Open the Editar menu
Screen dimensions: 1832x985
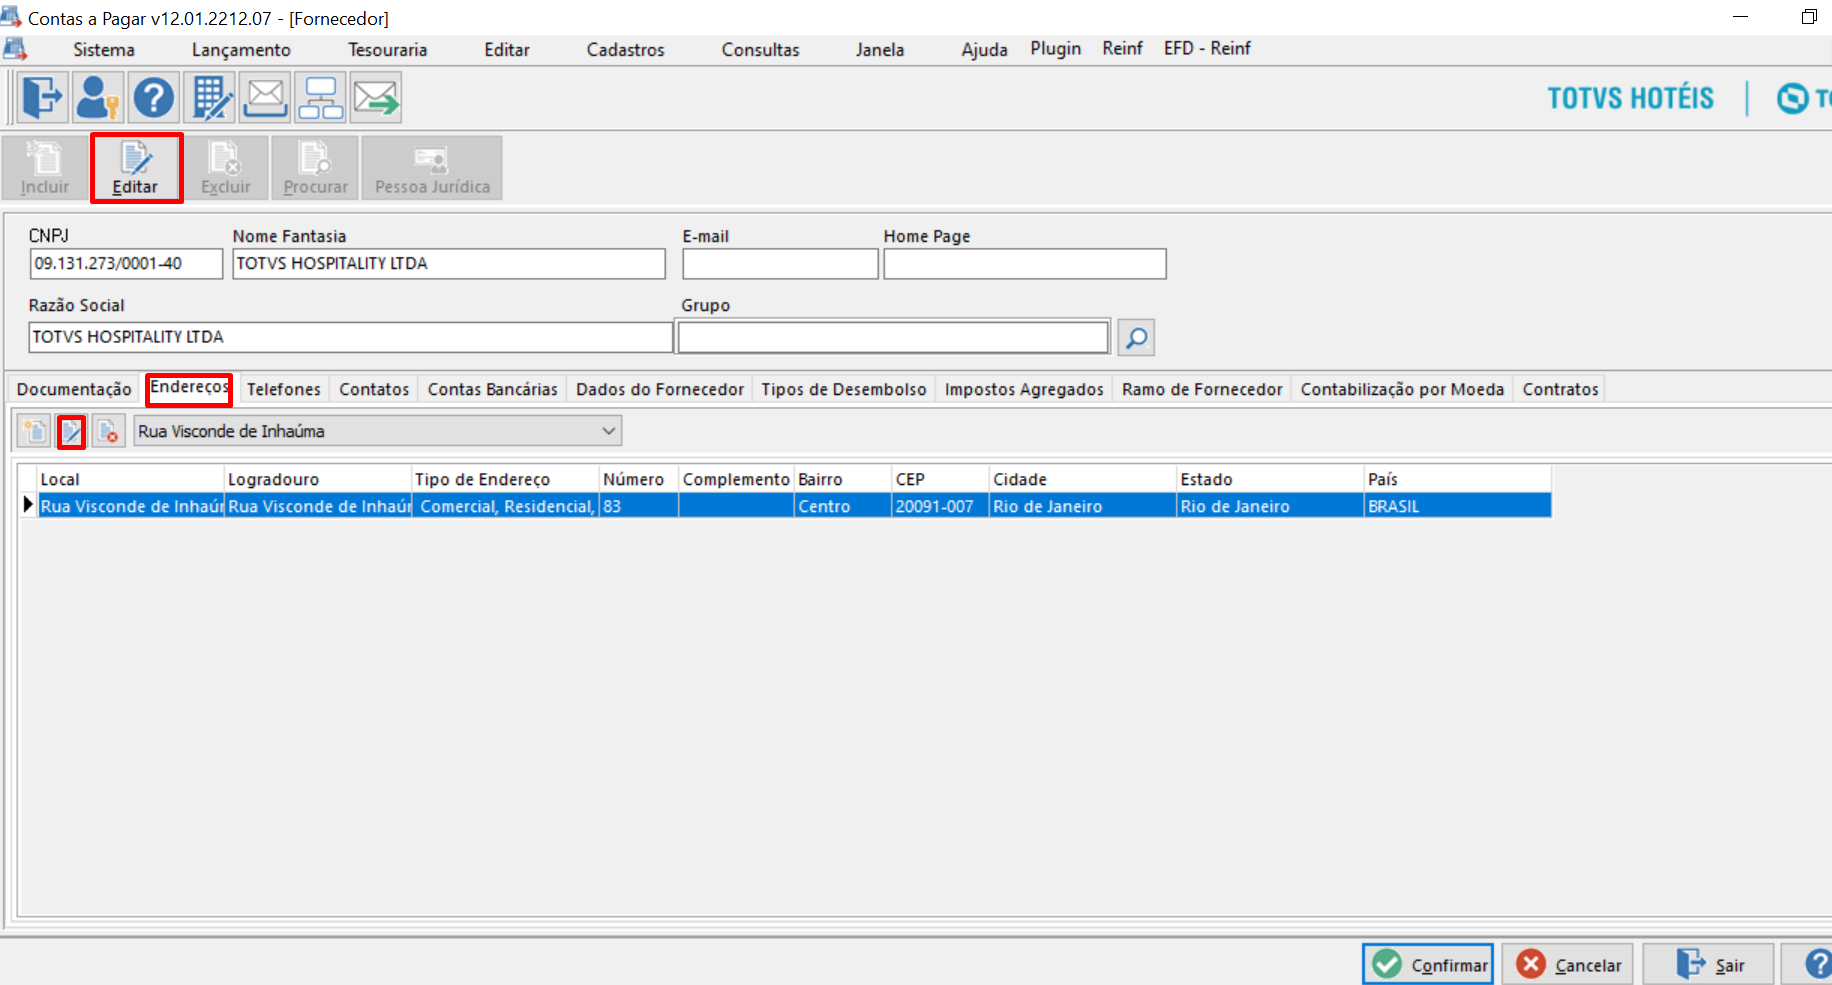tap(507, 50)
